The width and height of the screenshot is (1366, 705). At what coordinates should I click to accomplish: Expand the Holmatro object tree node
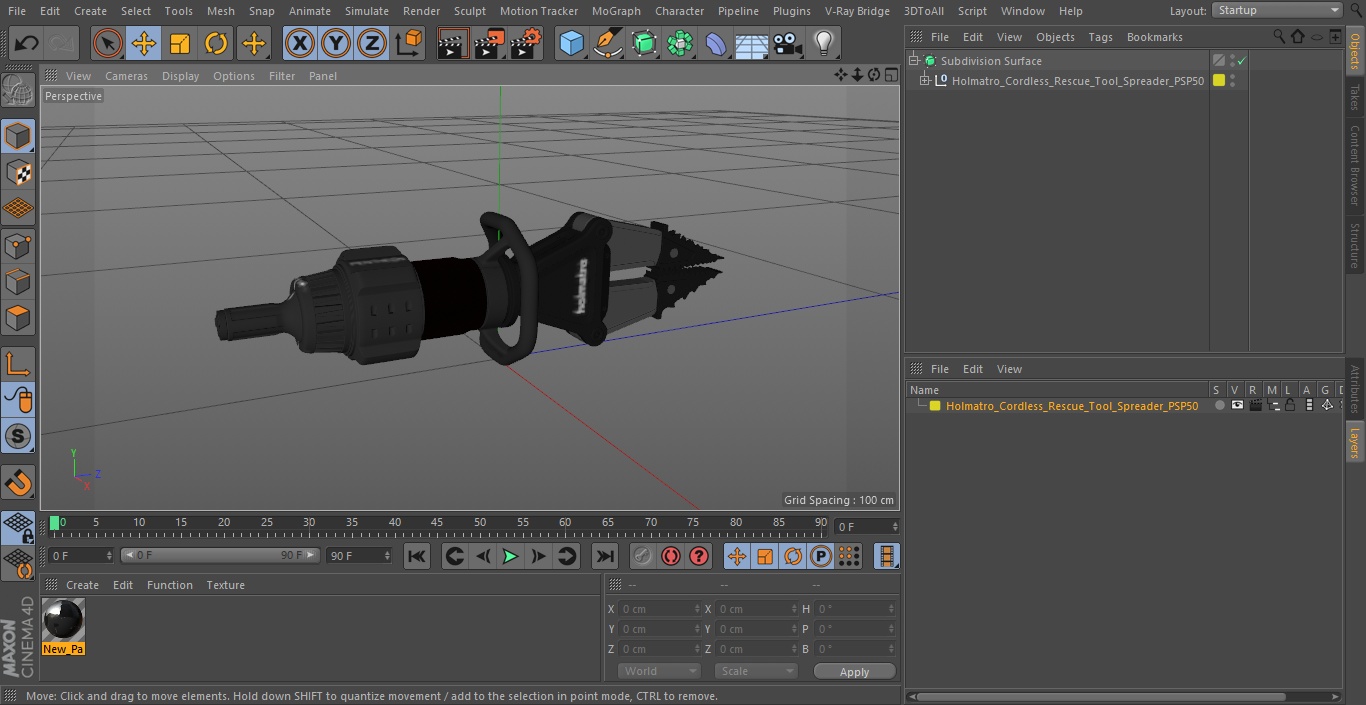[925, 81]
